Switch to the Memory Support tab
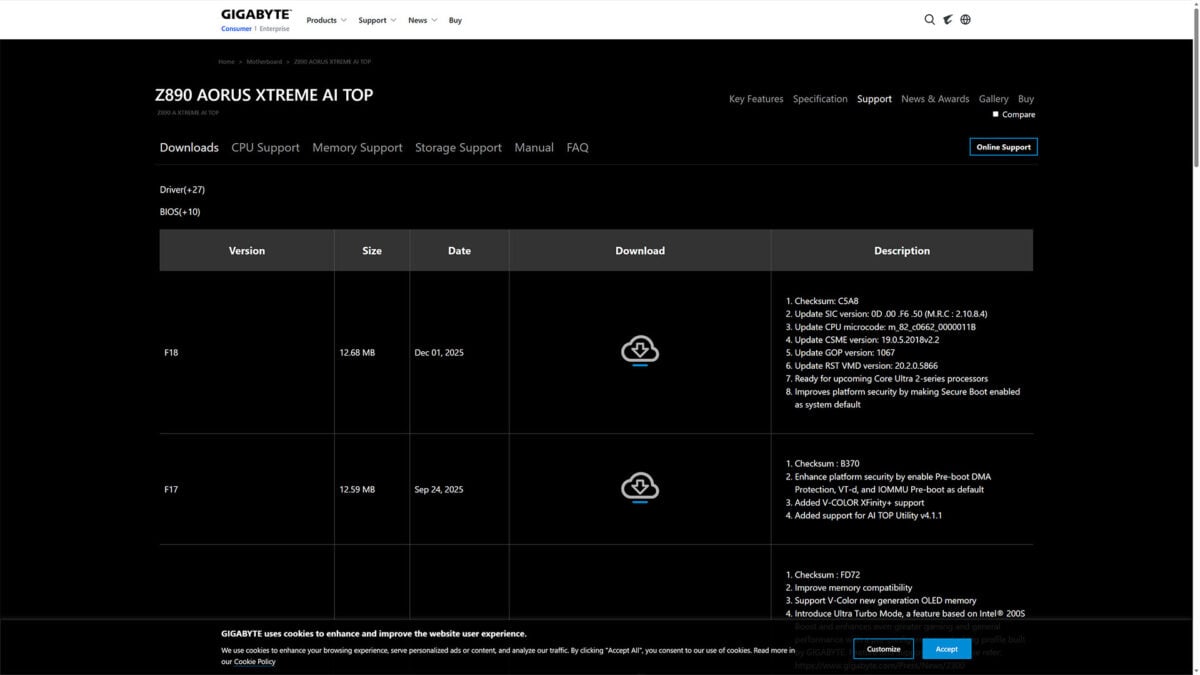This screenshot has width=1200, height=675. 356,147
